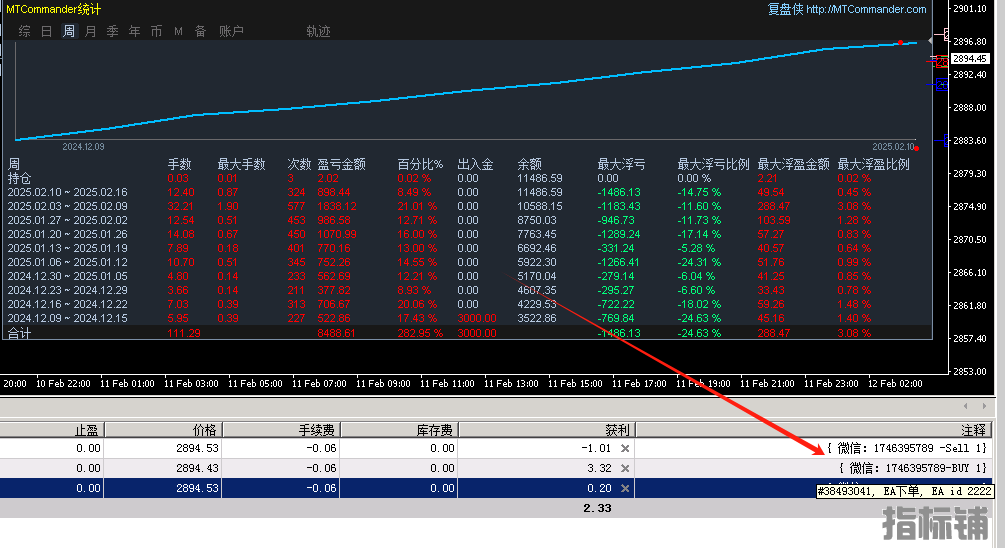Click the 最大浮亏比例 column heading
This screenshot has height=548, width=1005.
(713, 164)
